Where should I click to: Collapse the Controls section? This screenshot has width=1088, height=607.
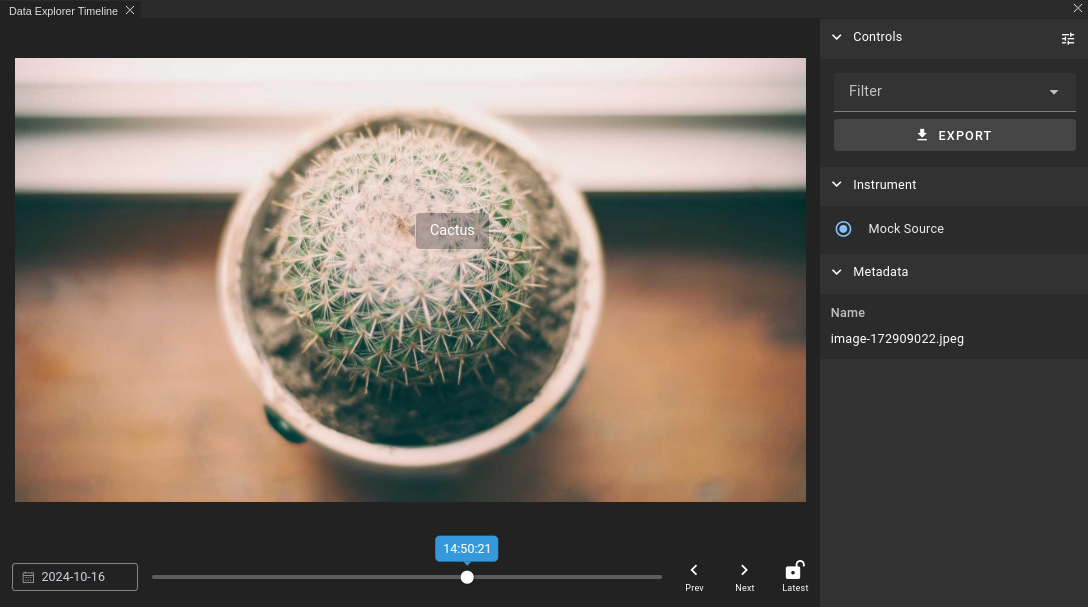837,37
